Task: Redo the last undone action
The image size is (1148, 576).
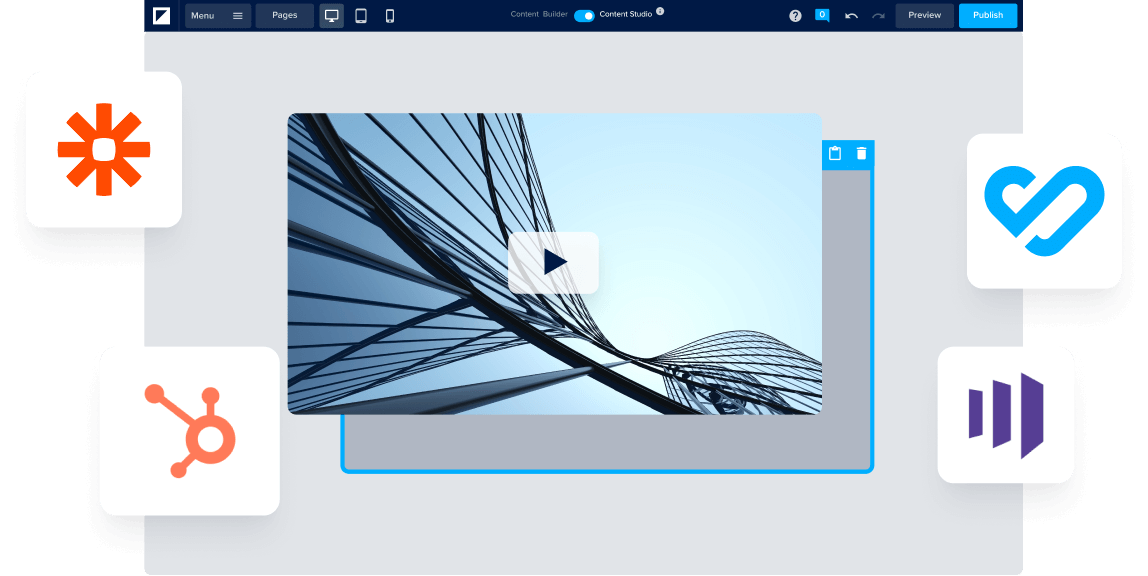Action: (x=878, y=16)
